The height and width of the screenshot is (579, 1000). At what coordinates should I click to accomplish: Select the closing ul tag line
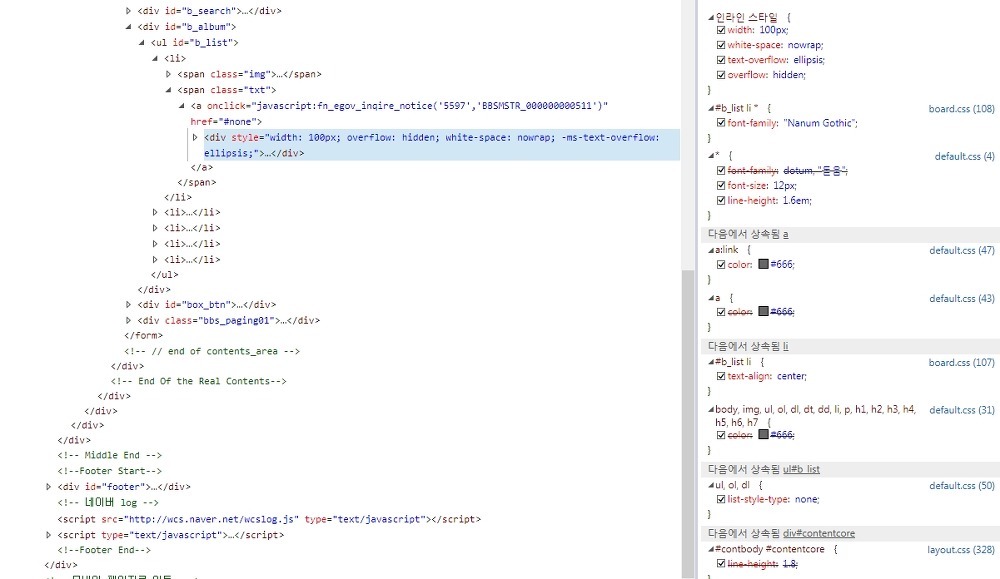[x=165, y=275]
